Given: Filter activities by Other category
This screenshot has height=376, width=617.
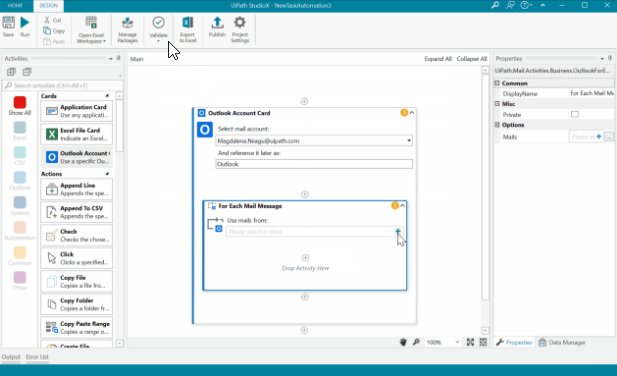Looking at the screenshot, I should click(x=20, y=281).
